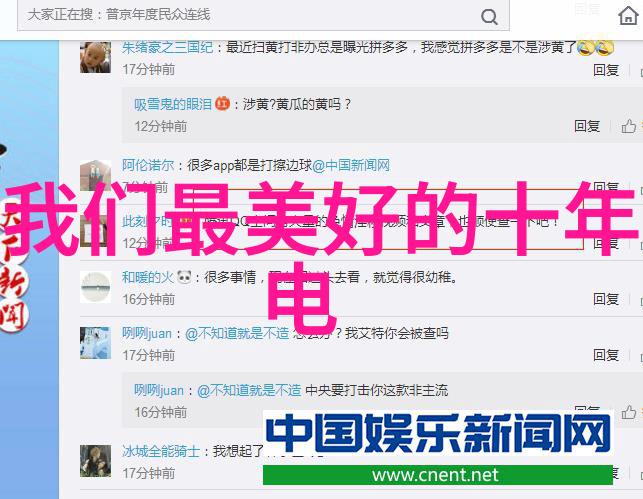Open the home icon at top right
643x499 pixels.
pos(628,16)
